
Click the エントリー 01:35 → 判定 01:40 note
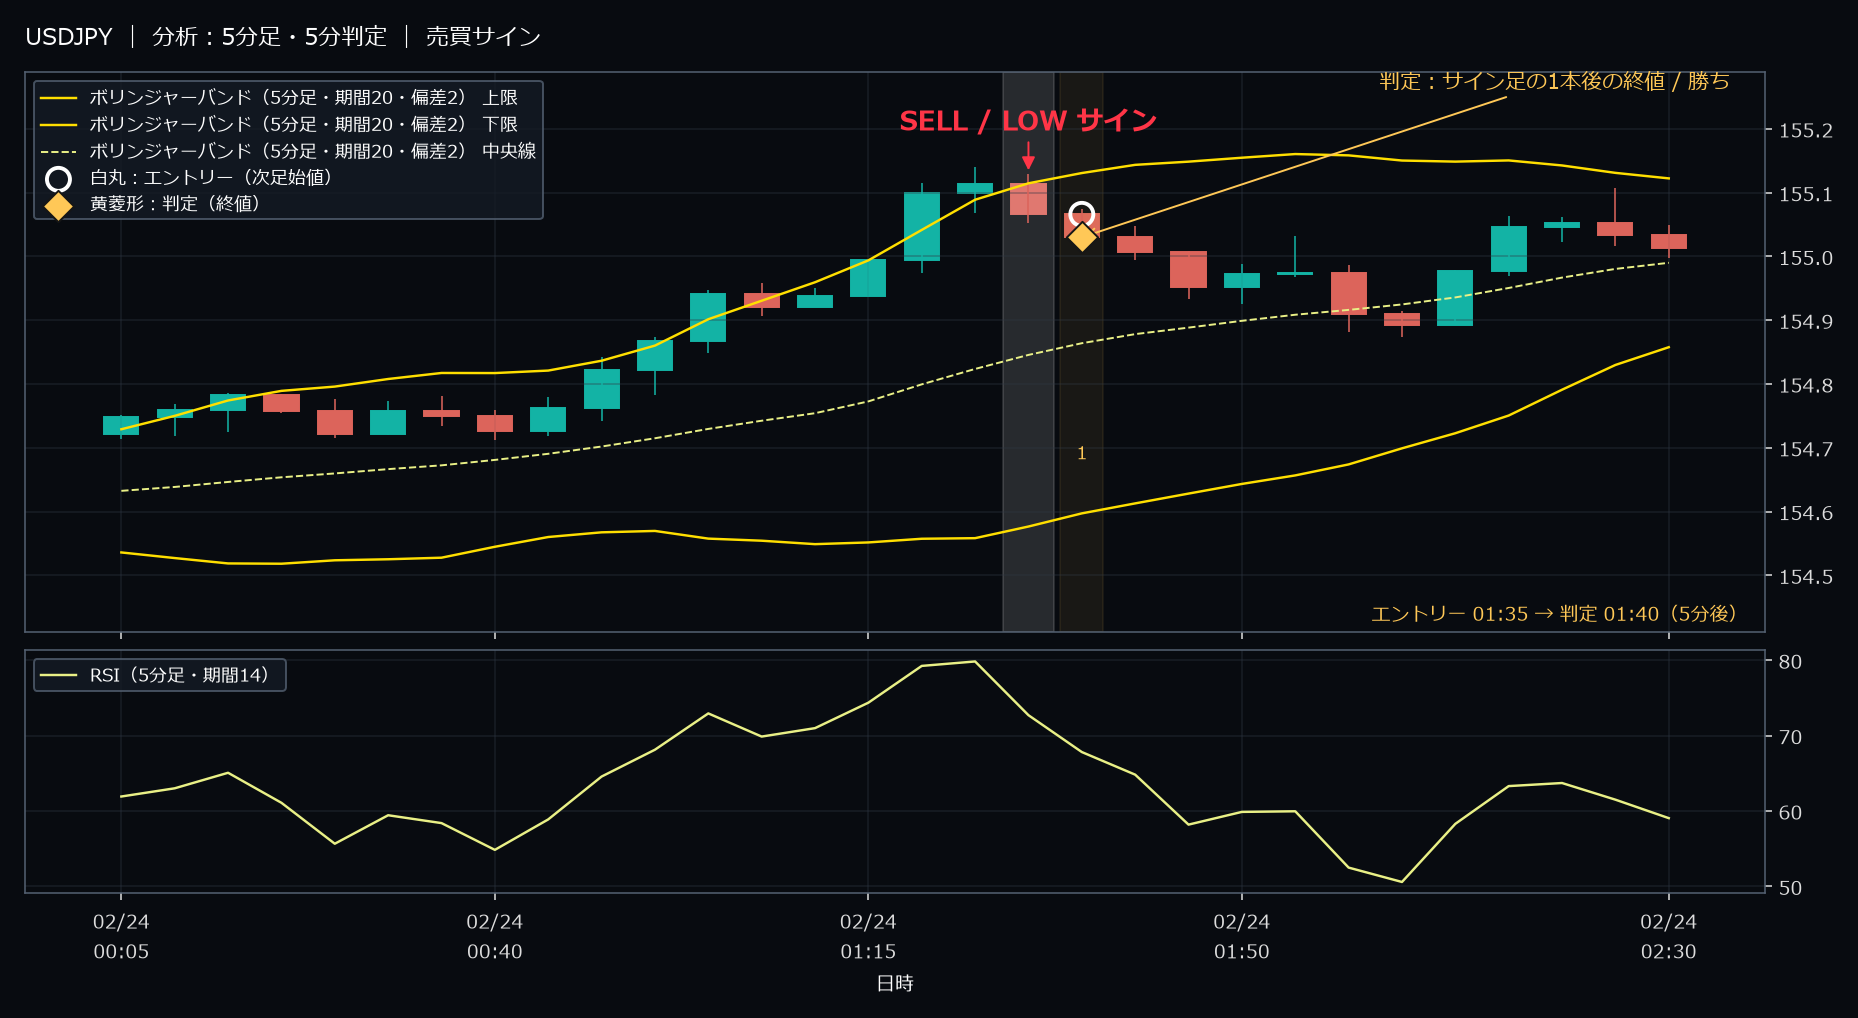tap(1554, 614)
